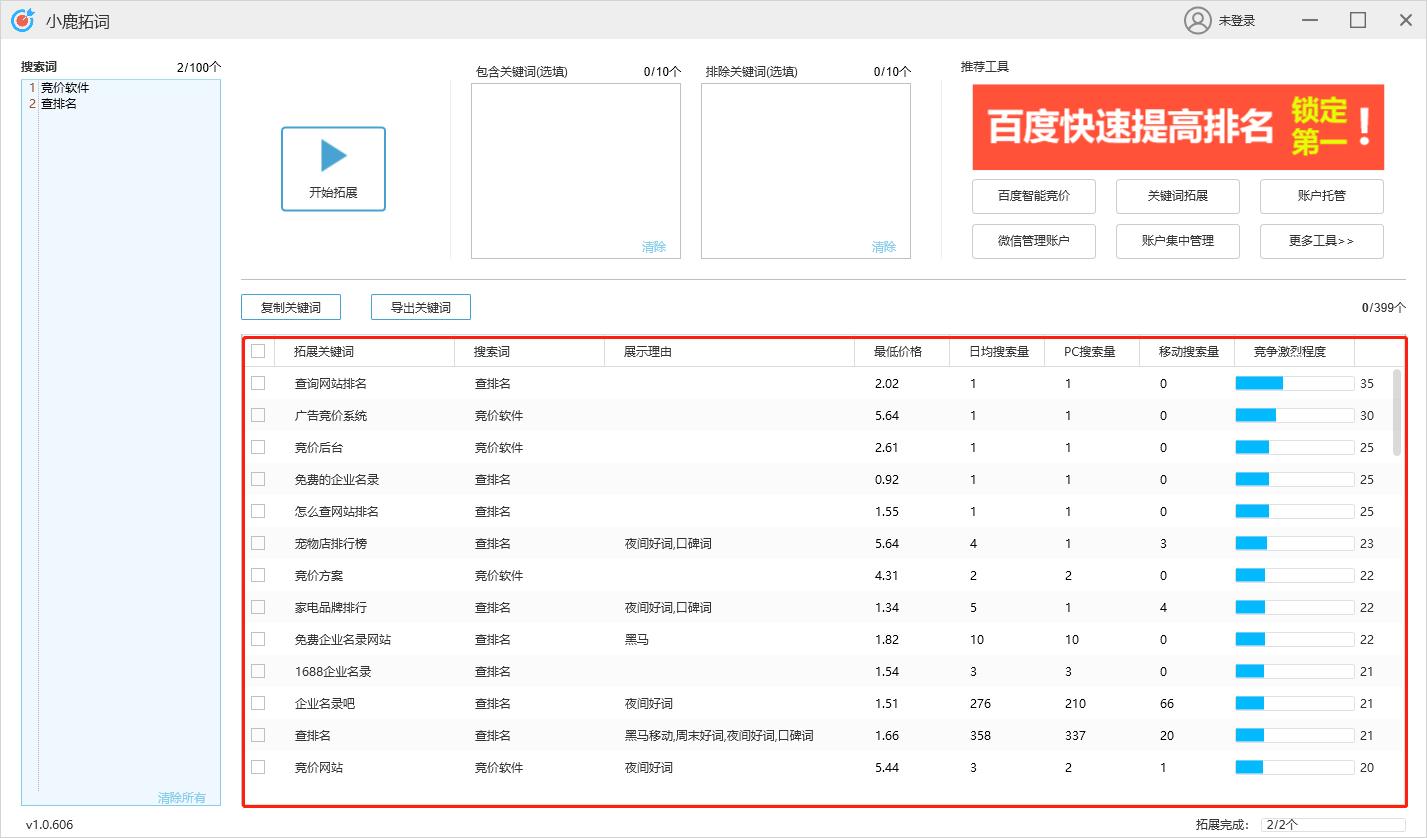Sort by 展示理由 column header
The width and height of the screenshot is (1427, 838).
729,352
